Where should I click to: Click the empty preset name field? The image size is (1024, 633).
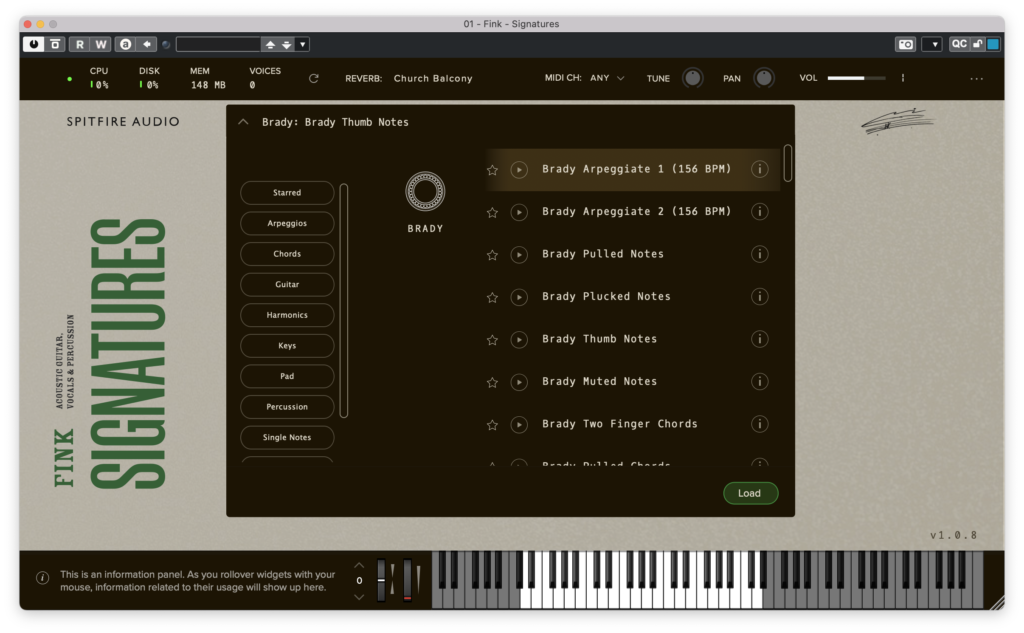pyautogui.click(x=218, y=44)
